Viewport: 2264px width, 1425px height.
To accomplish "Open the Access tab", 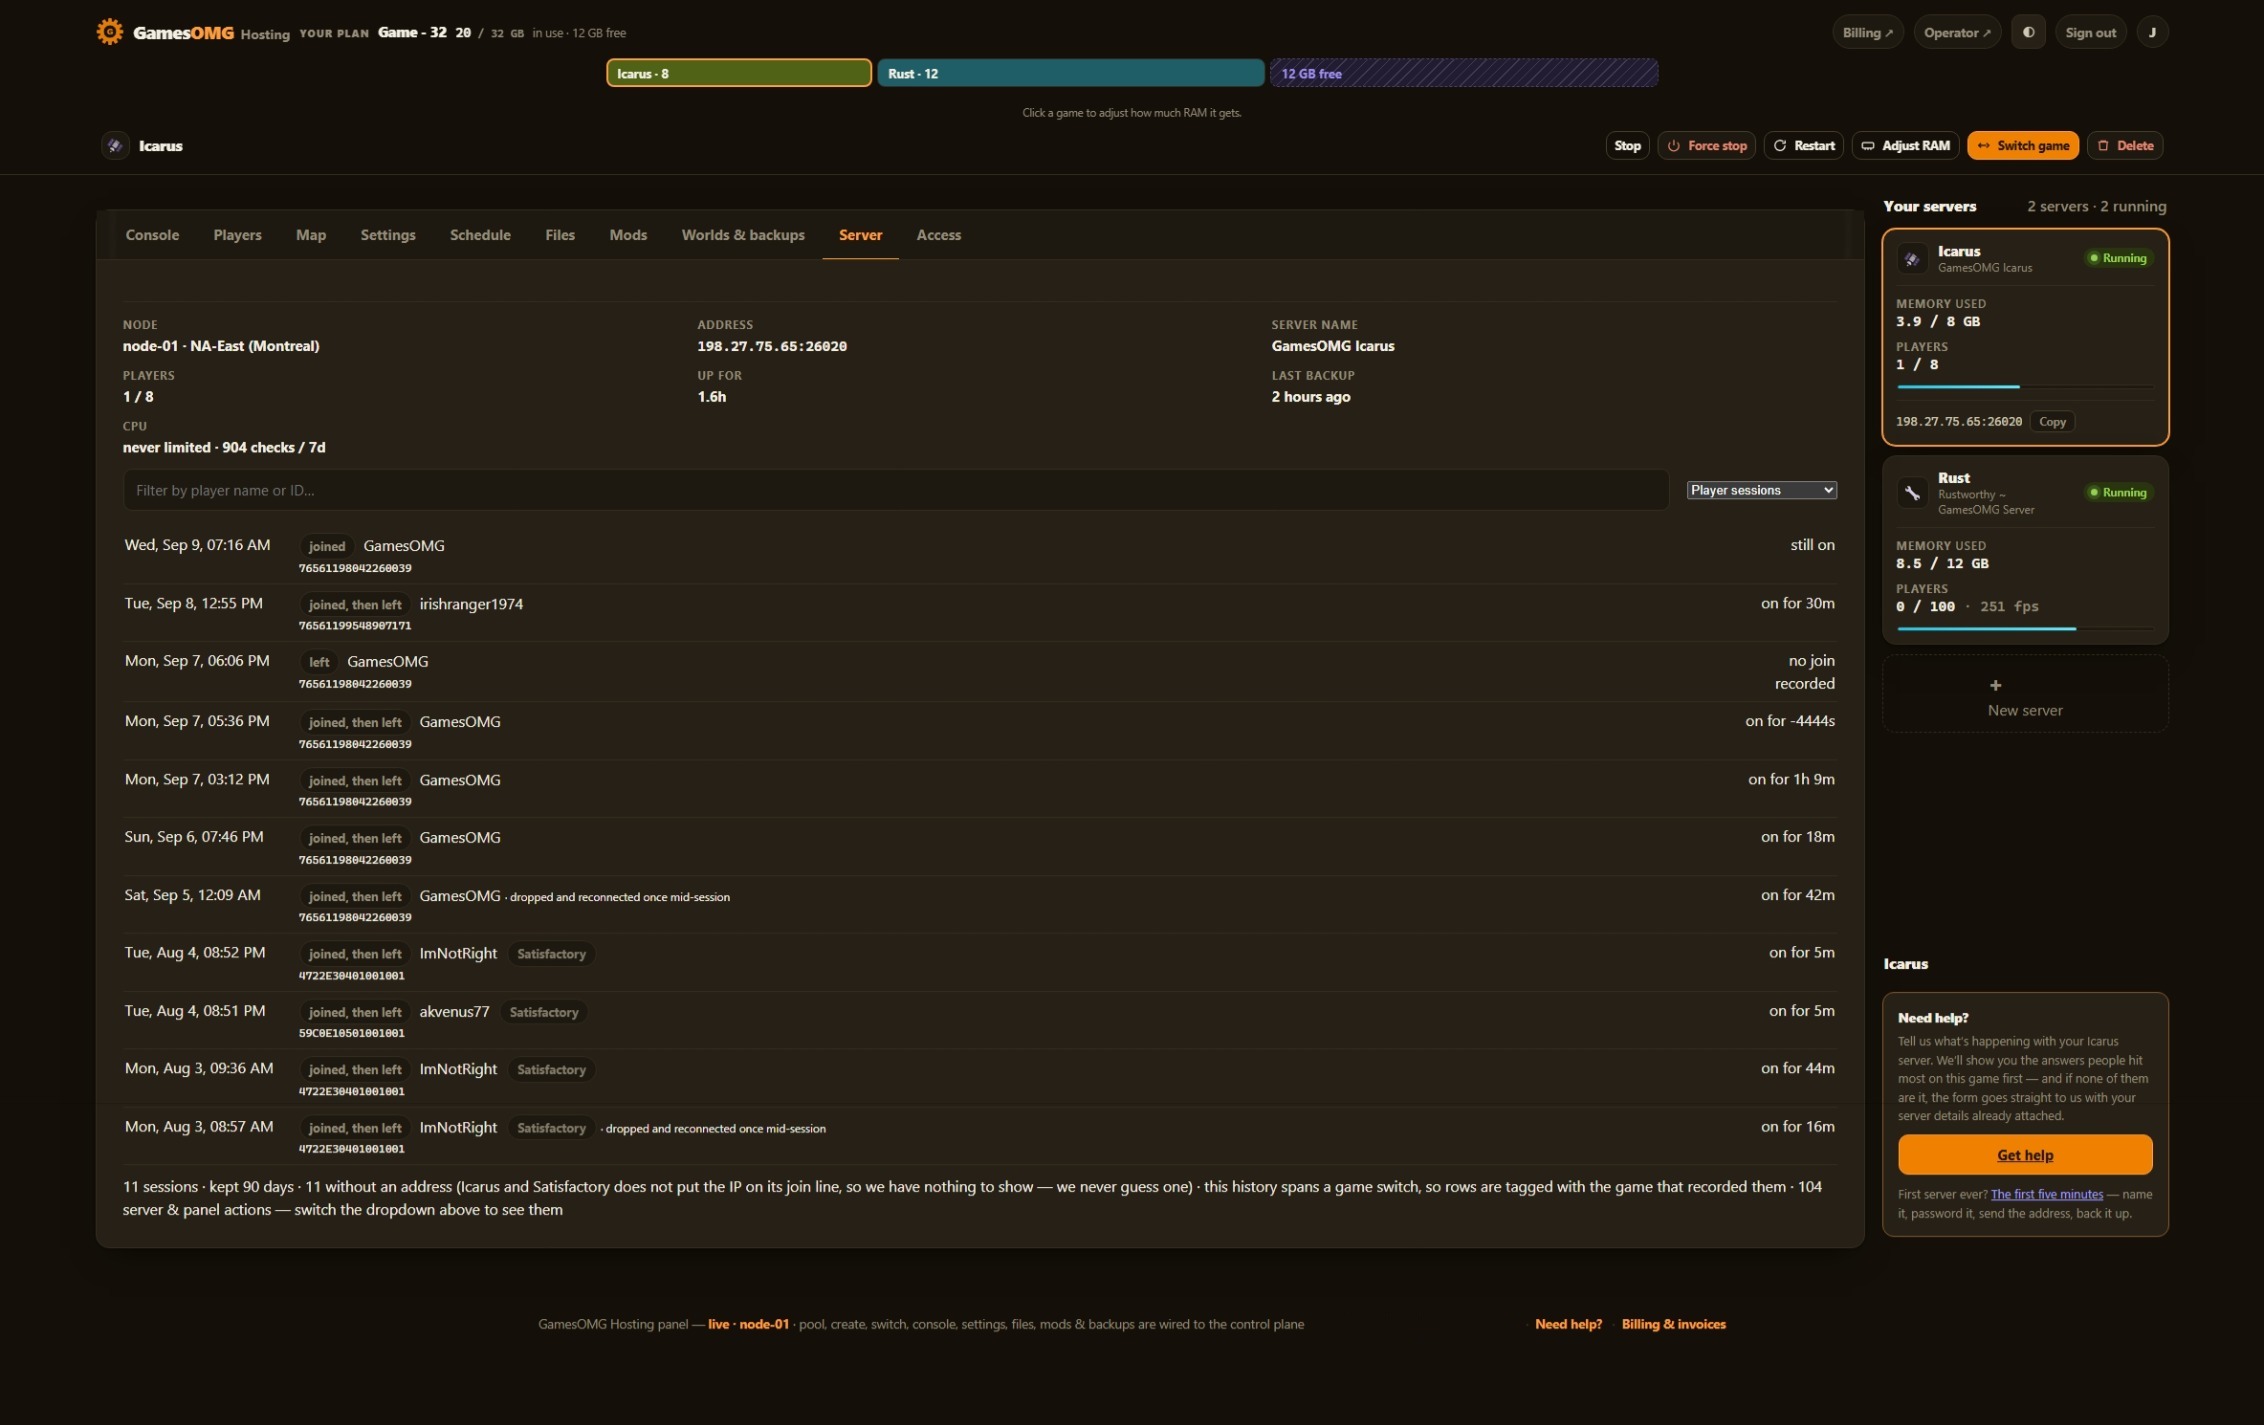I will coord(938,235).
